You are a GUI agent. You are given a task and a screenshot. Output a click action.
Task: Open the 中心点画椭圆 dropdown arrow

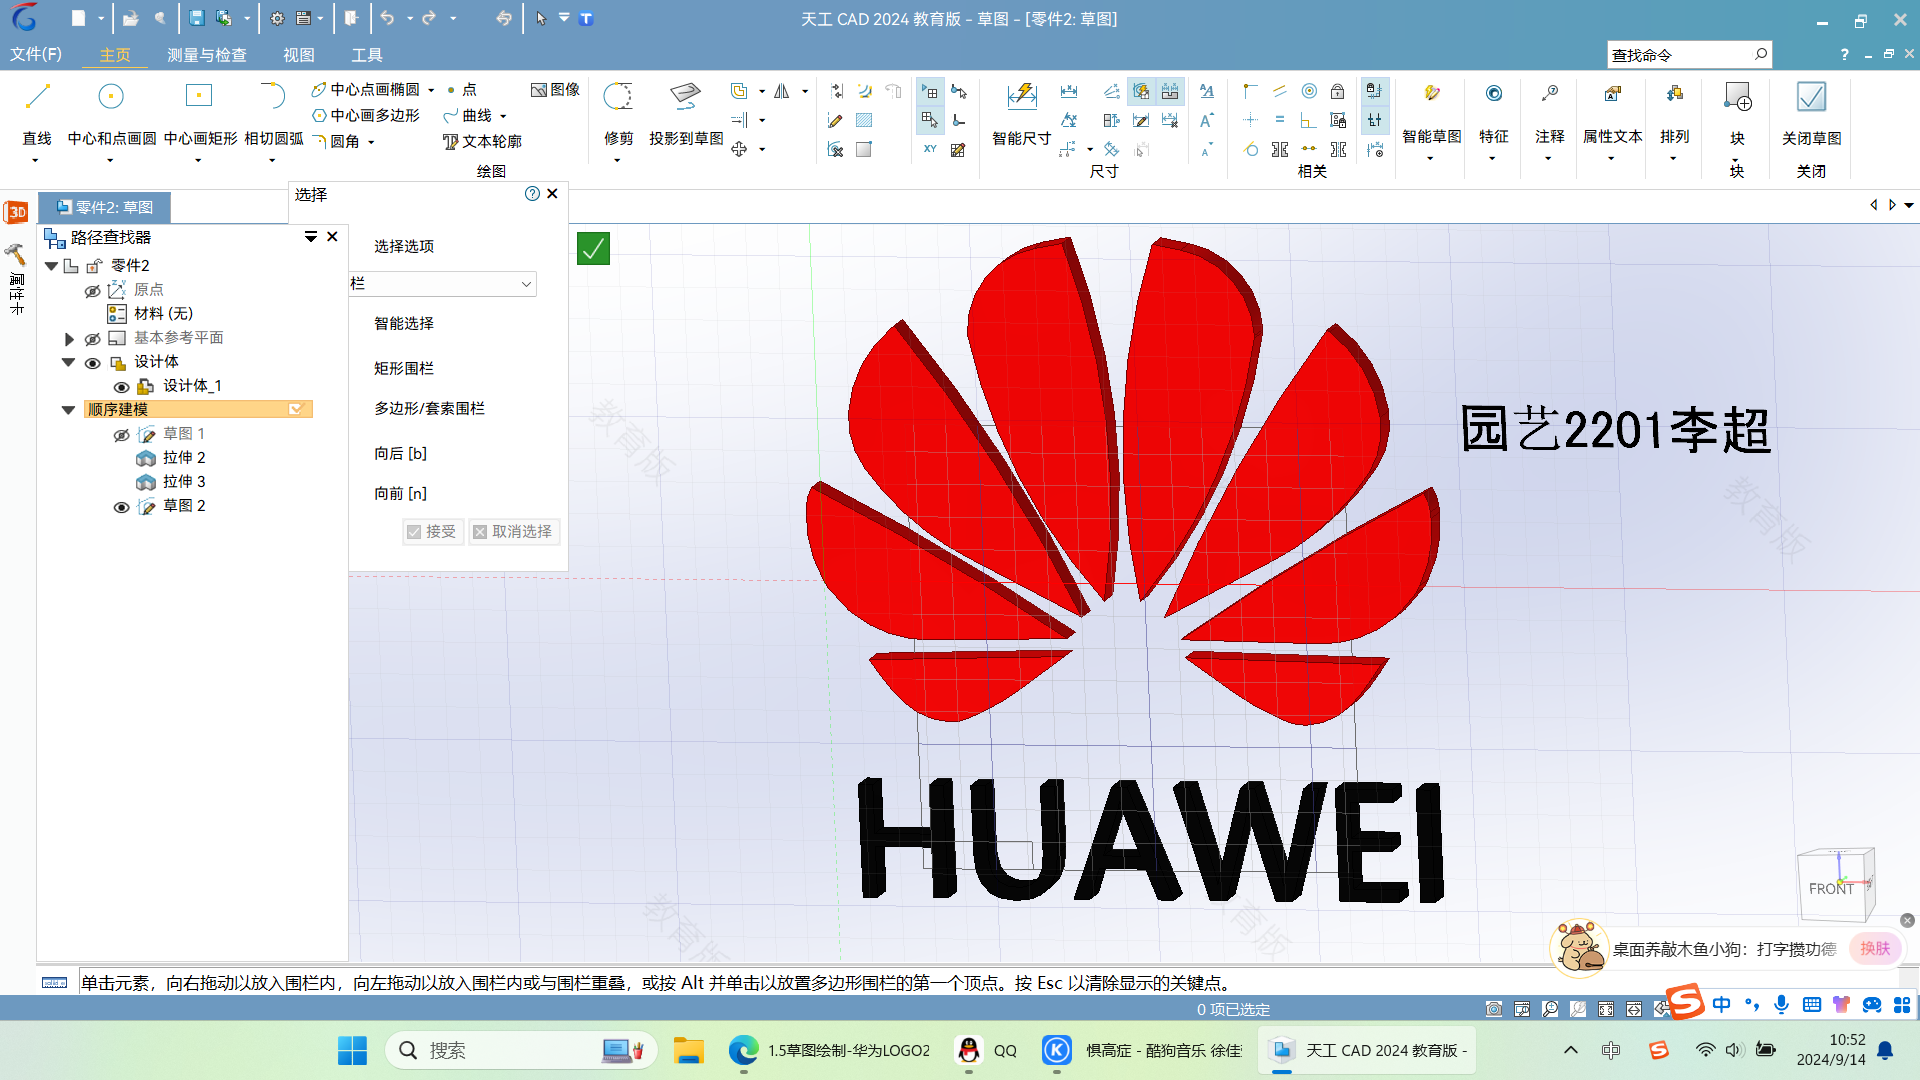point(431,90)
